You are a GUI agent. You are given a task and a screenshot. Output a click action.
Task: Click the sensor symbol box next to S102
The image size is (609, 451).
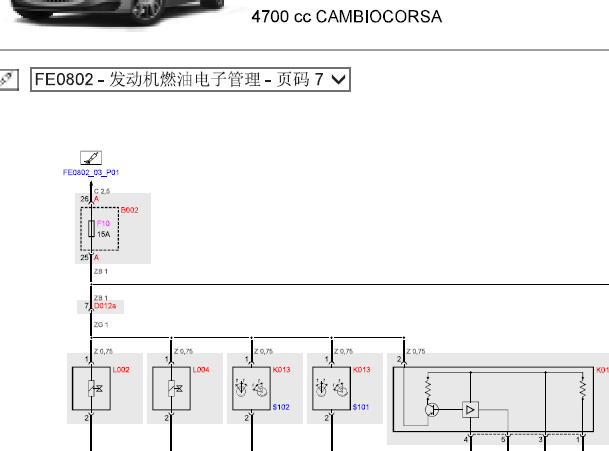(251, 388)
